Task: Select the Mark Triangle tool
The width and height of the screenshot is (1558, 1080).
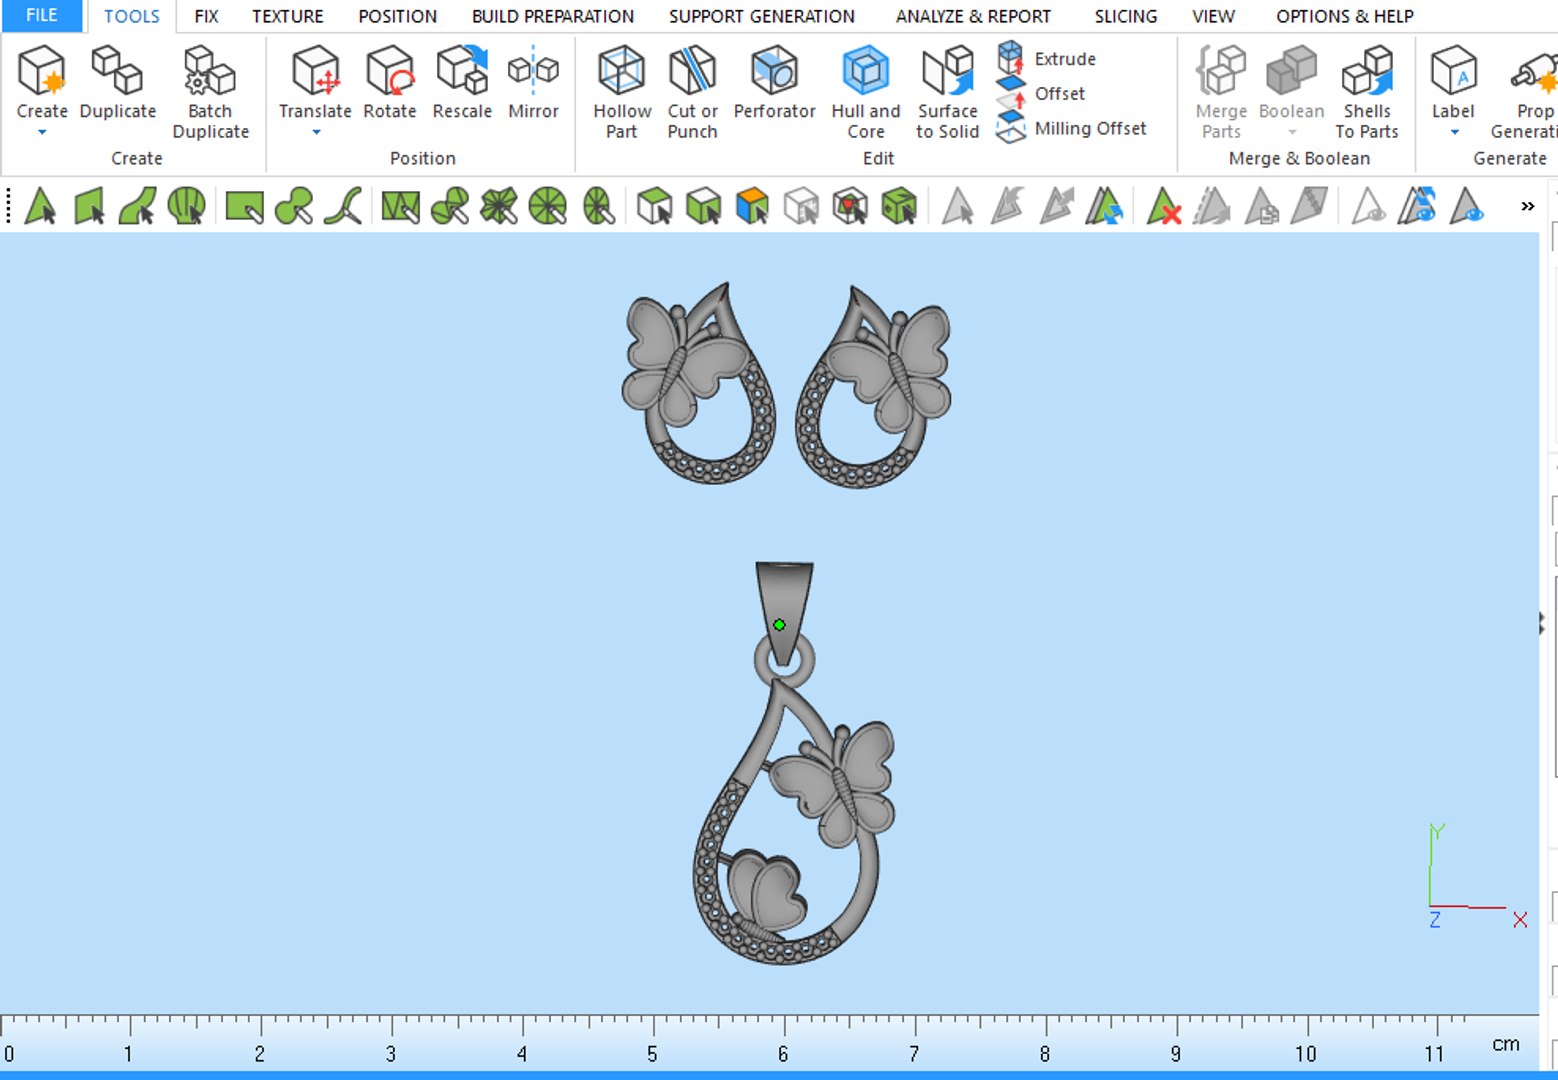Action: (x=40, y=206)
